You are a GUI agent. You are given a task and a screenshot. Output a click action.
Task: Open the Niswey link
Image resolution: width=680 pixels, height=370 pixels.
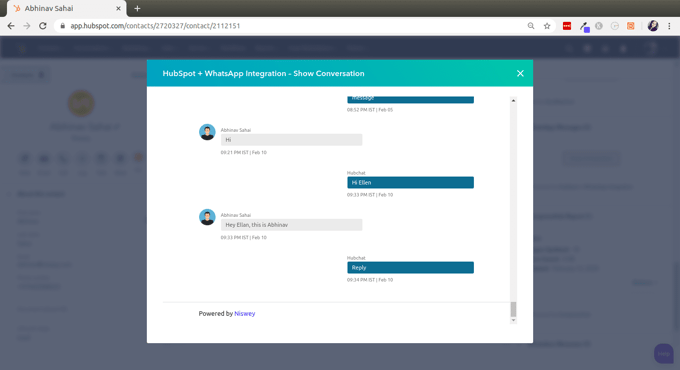[x=245, y=314]
